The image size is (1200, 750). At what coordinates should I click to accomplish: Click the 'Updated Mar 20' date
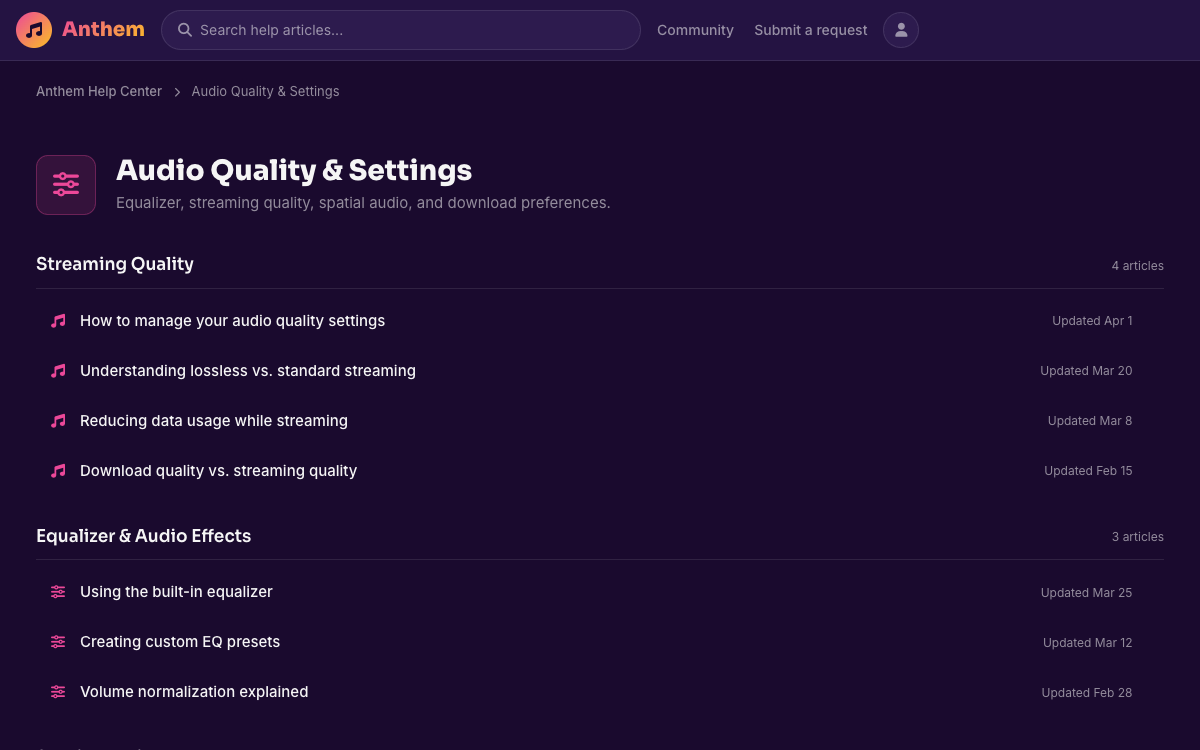point(1086,371)
